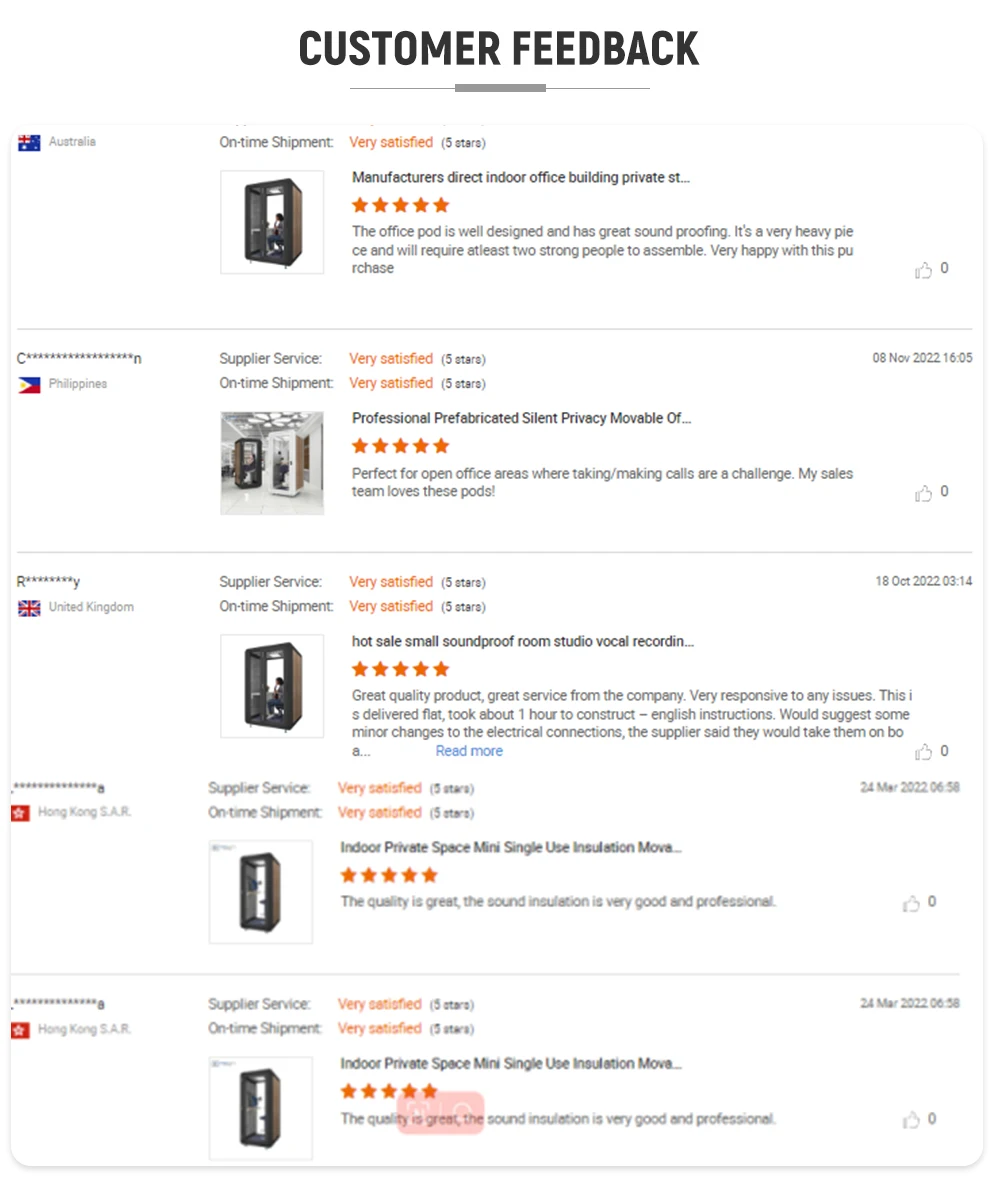Click the first Hong Kong S.A.R. flag icon
This screenshot has height=1196, width=1000.
click(20, 813)
